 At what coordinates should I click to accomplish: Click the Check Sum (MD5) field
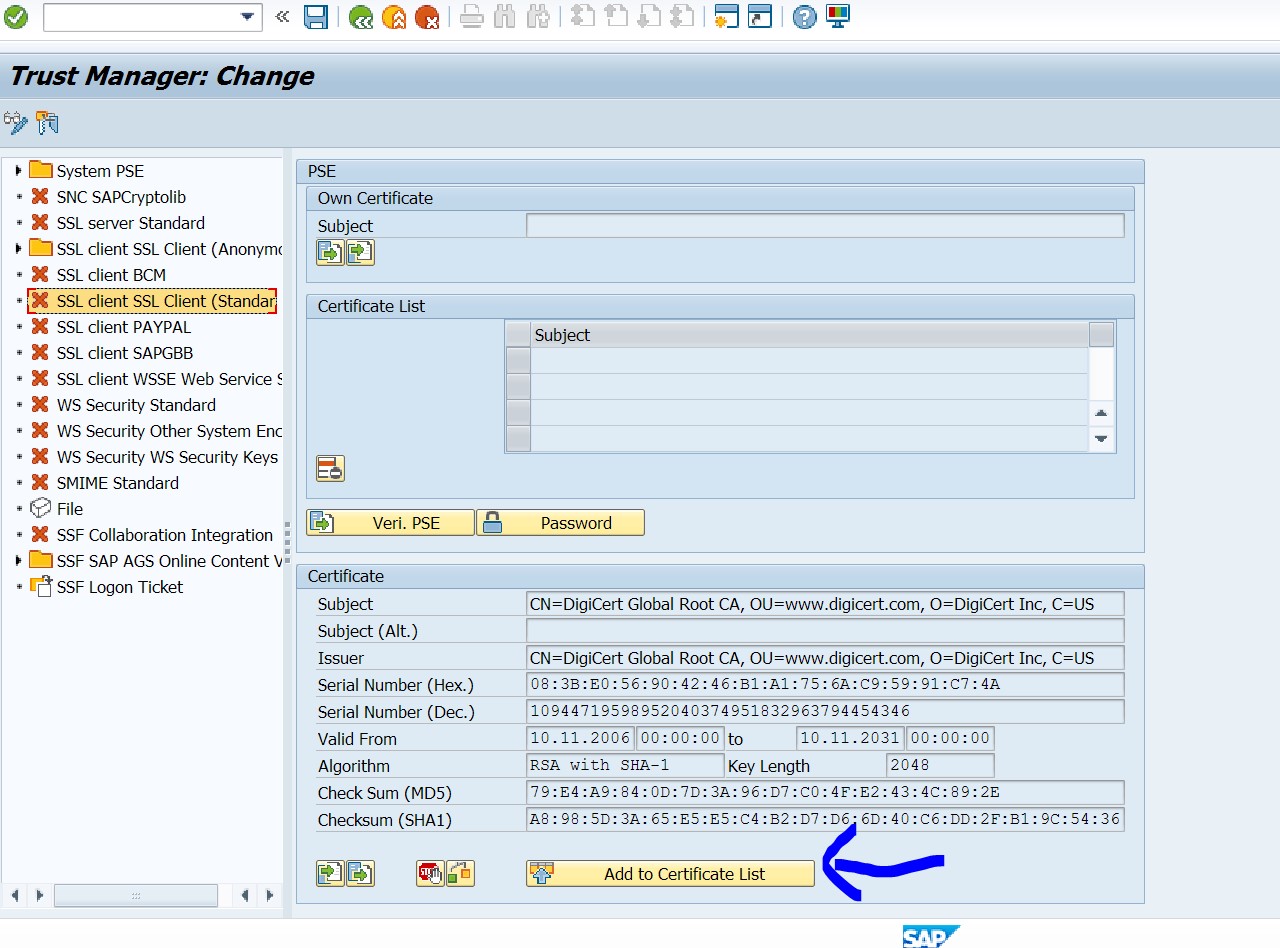825,793
